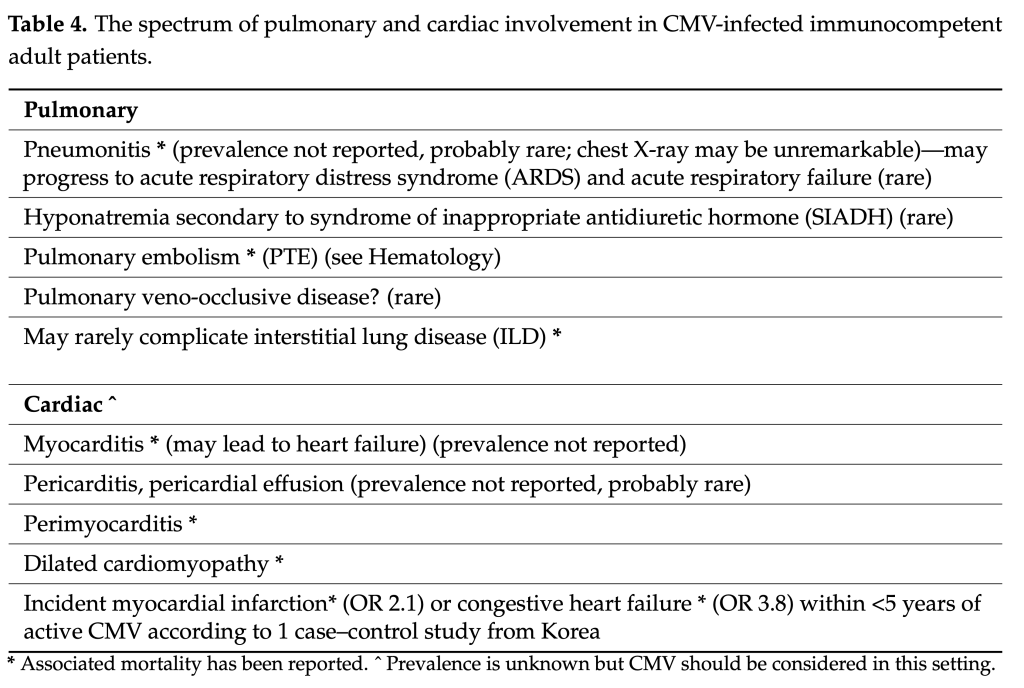Click the word "Korea" in last row
Screen dimensions: 1024x688
572,631
